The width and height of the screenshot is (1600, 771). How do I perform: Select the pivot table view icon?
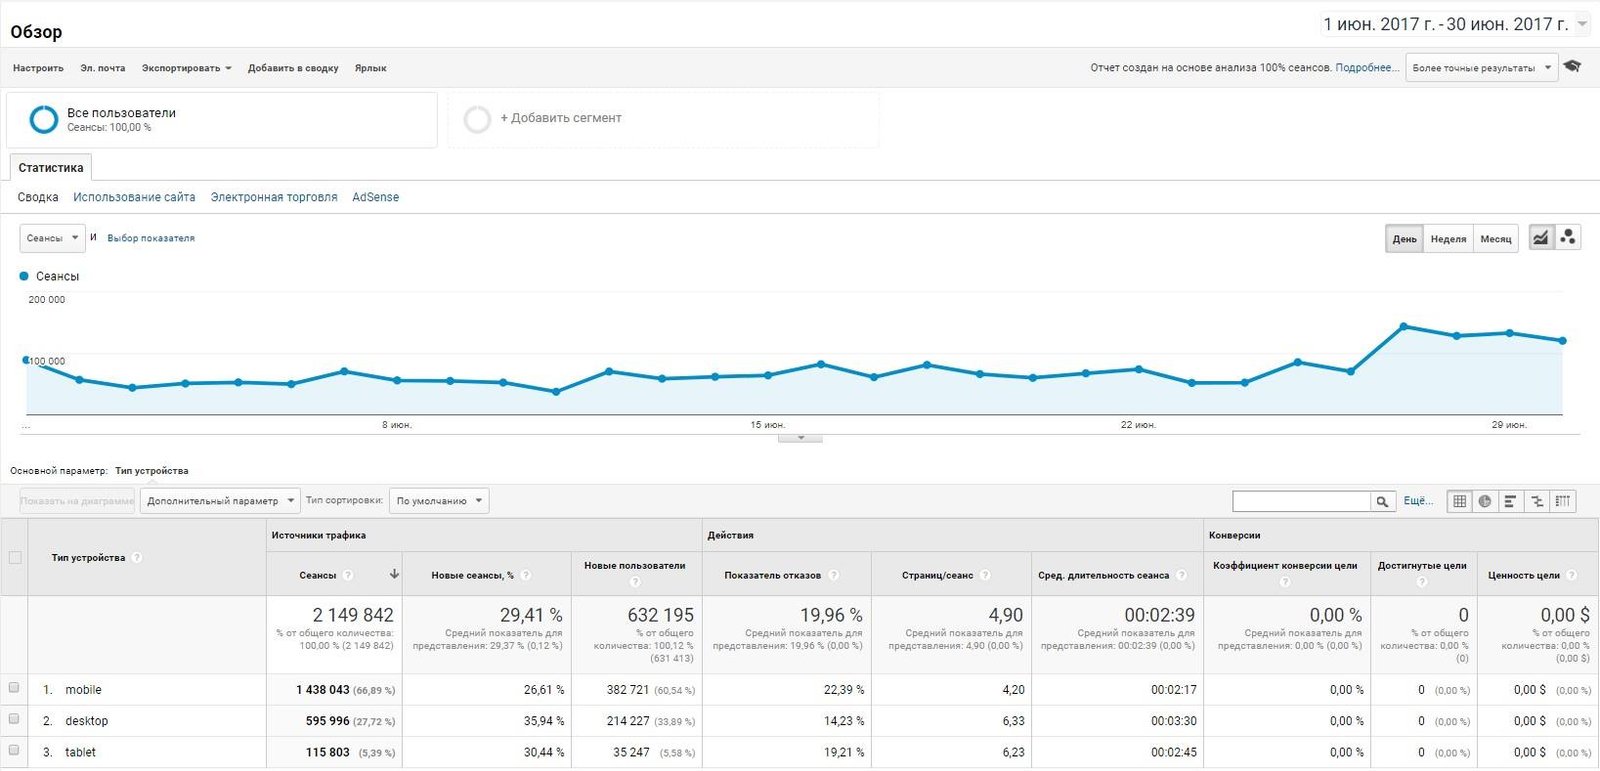click(1563, 501)
